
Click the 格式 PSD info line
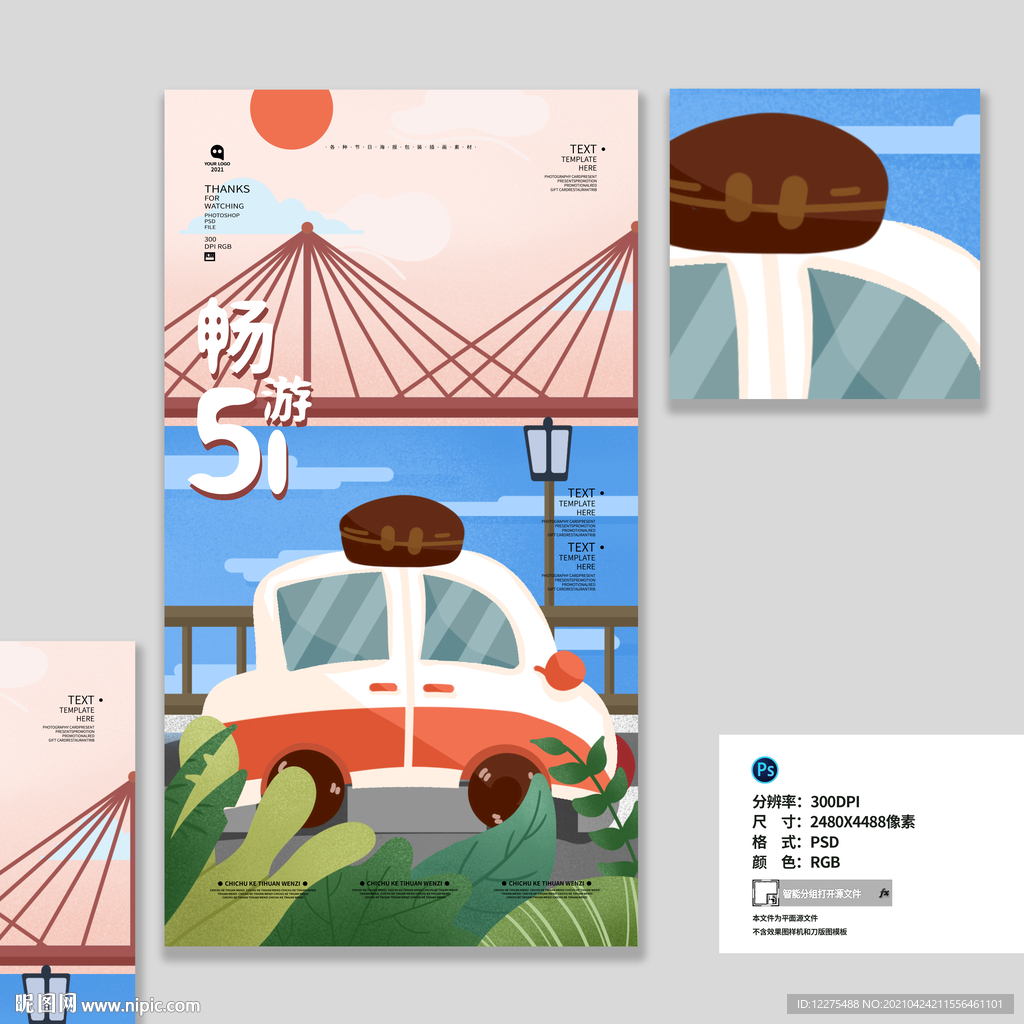point(796,842)
